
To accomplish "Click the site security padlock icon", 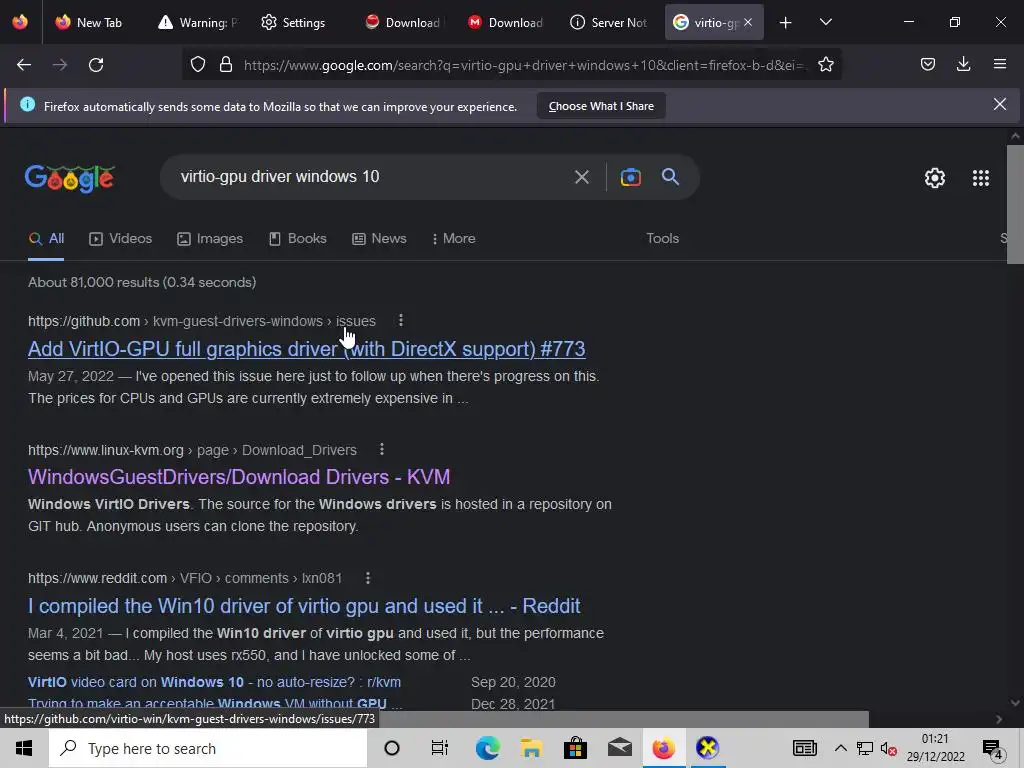I will pos(226,65).
